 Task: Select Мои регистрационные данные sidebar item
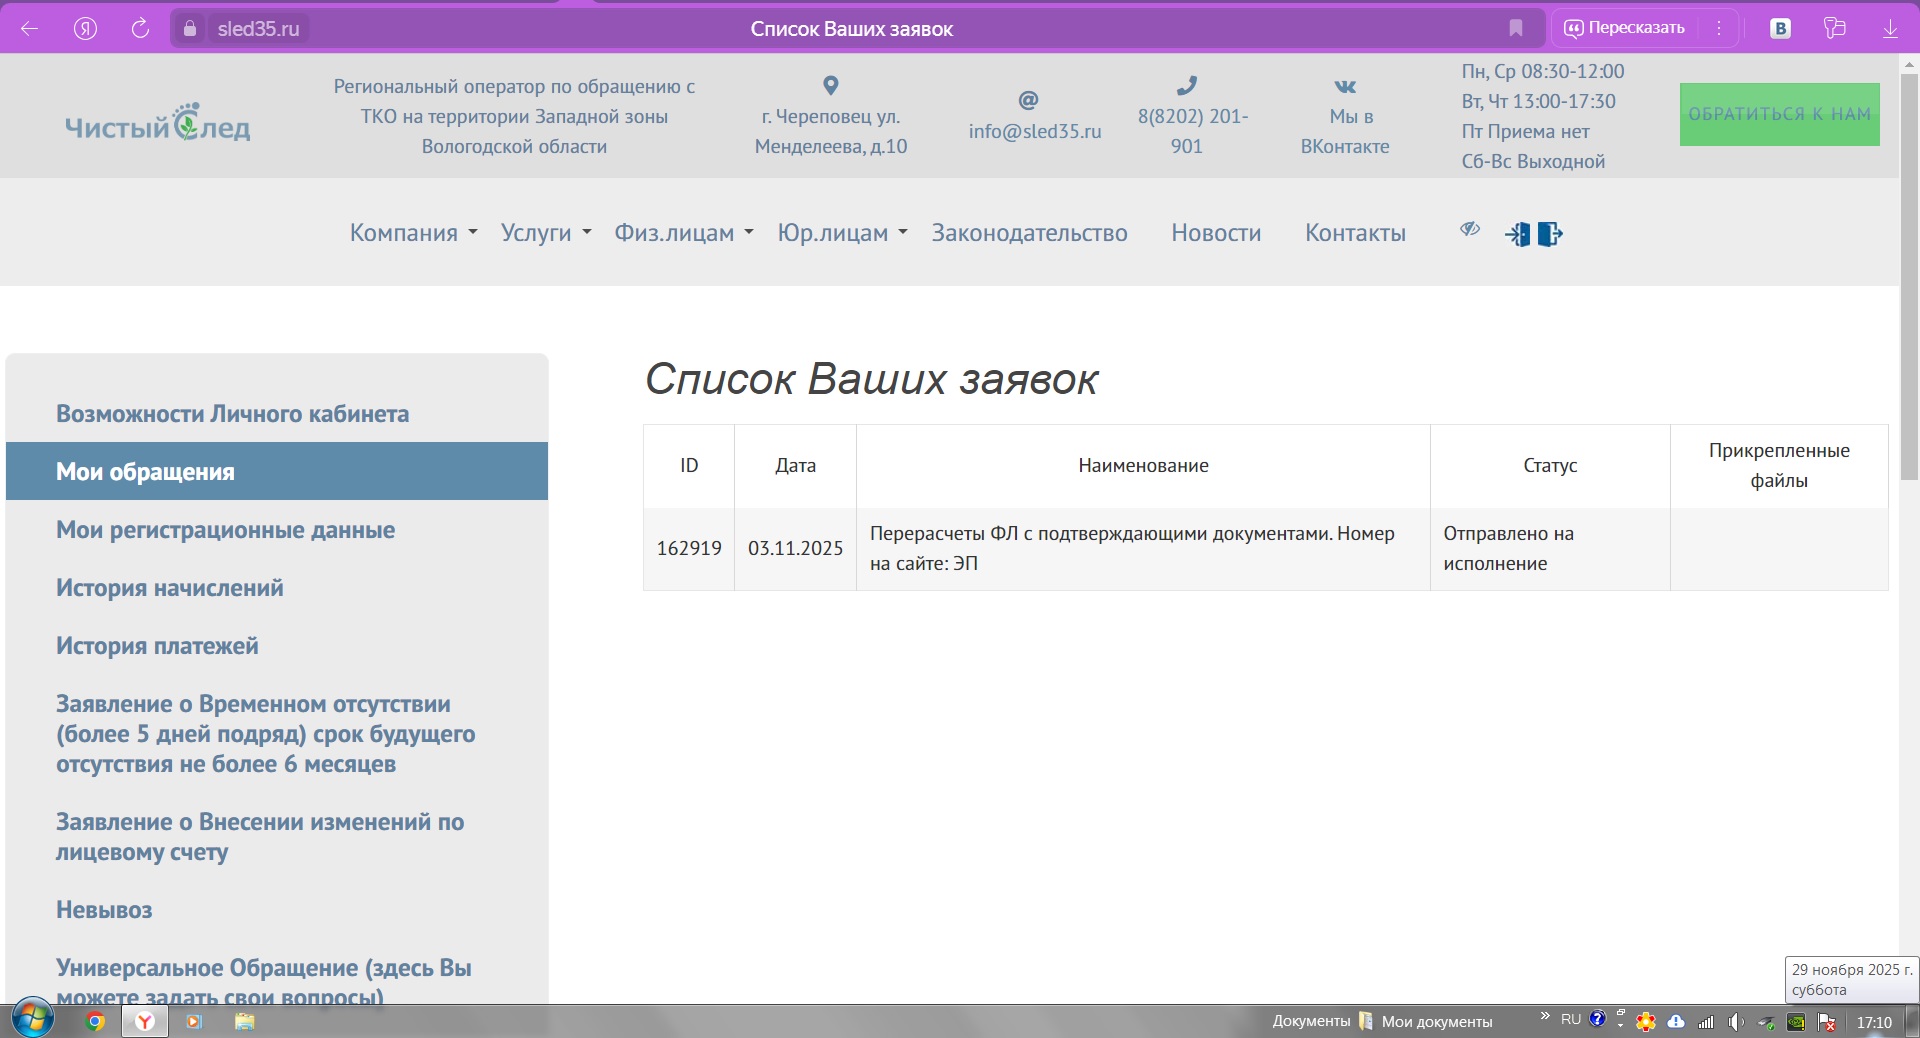[225, 530]
